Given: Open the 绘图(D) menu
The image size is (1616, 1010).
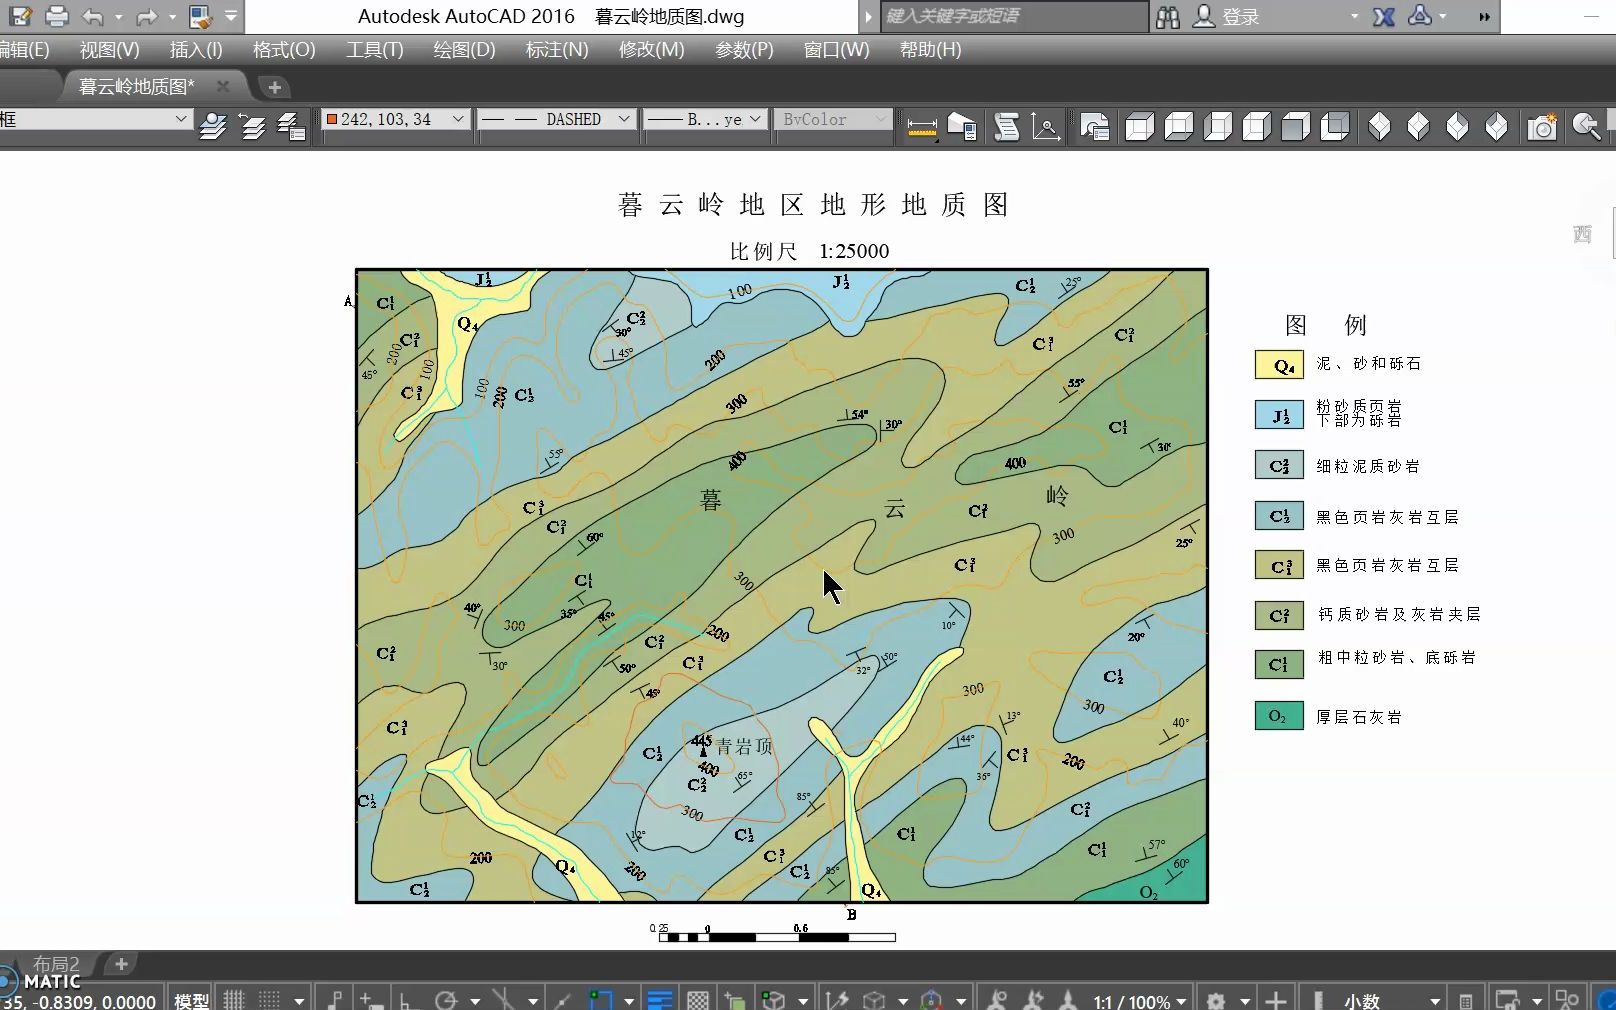Looking at the screenshot, I should 464,50.
